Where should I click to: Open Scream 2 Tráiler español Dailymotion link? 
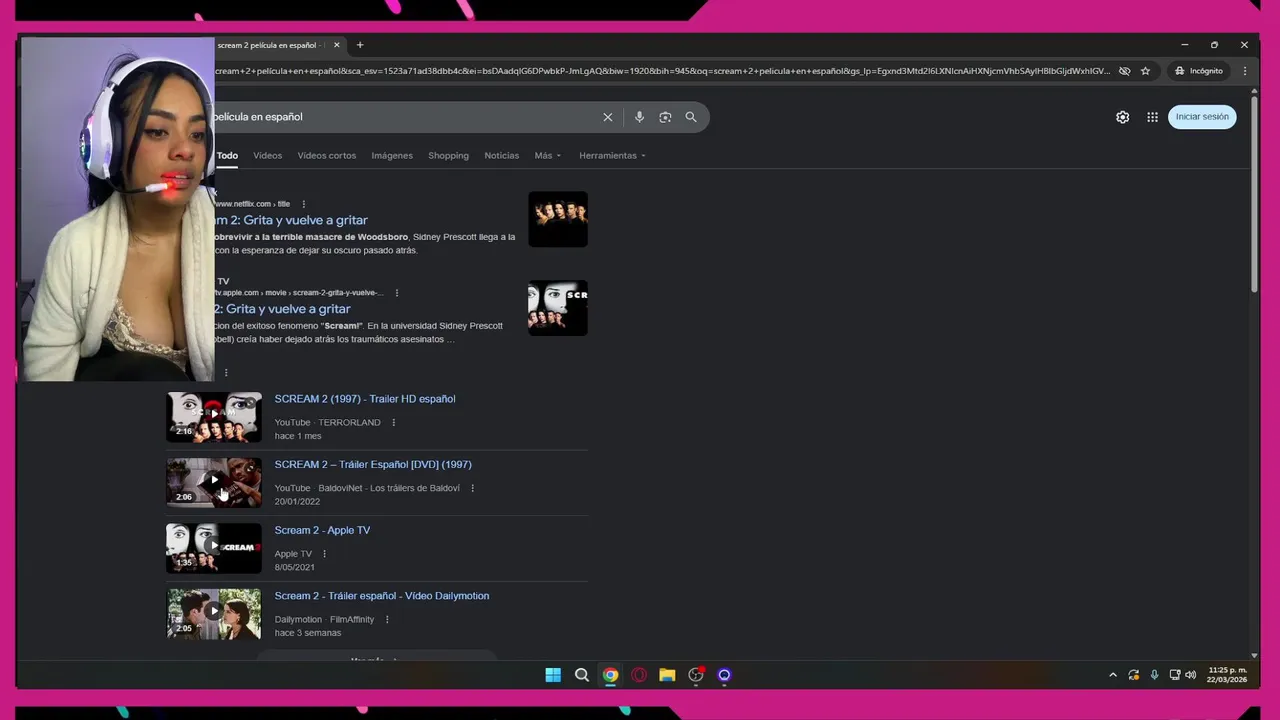382,596
